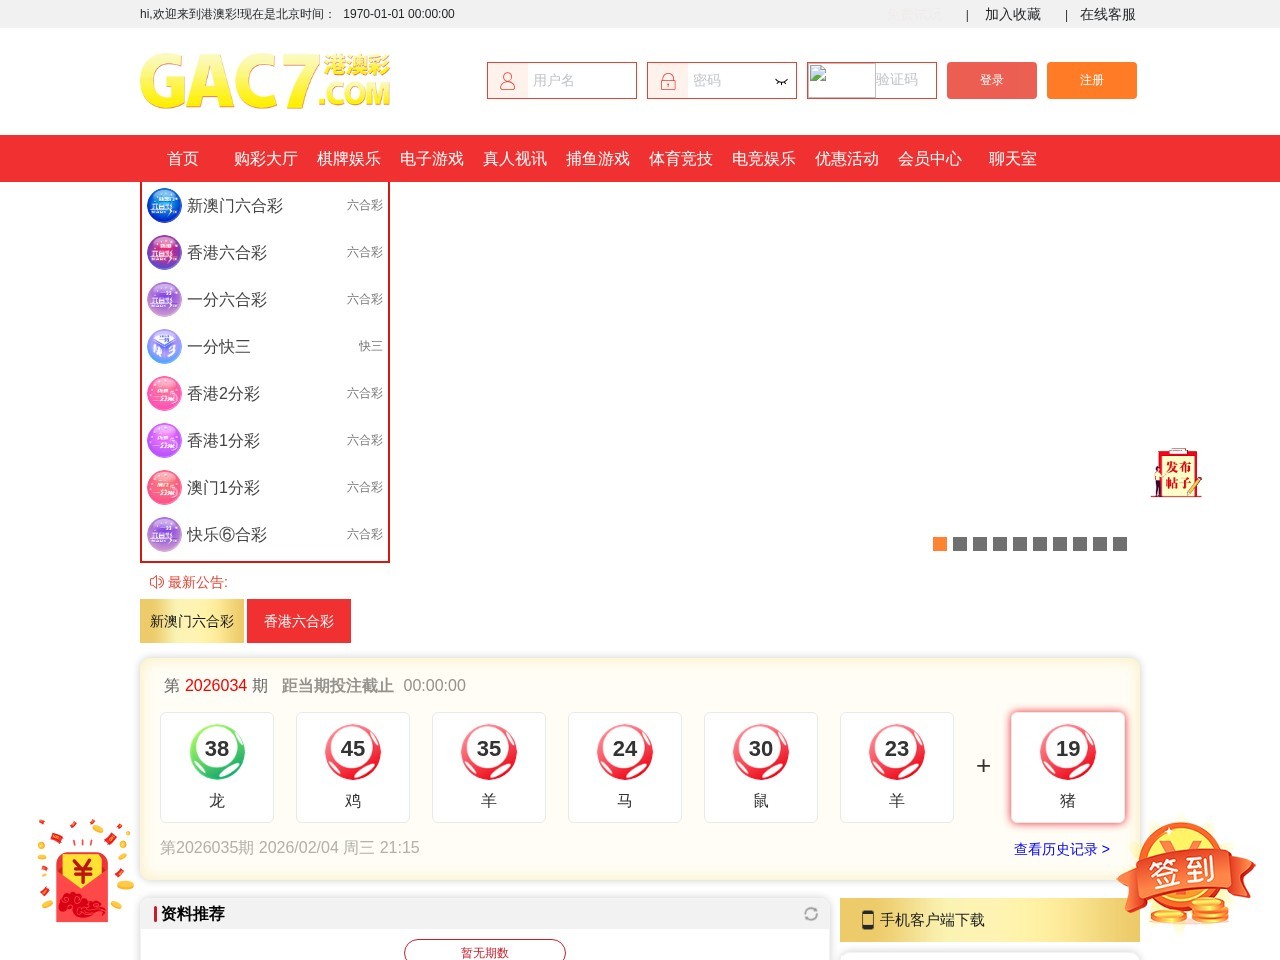Click the 一分快三 dice icon

tap(164, 346)
